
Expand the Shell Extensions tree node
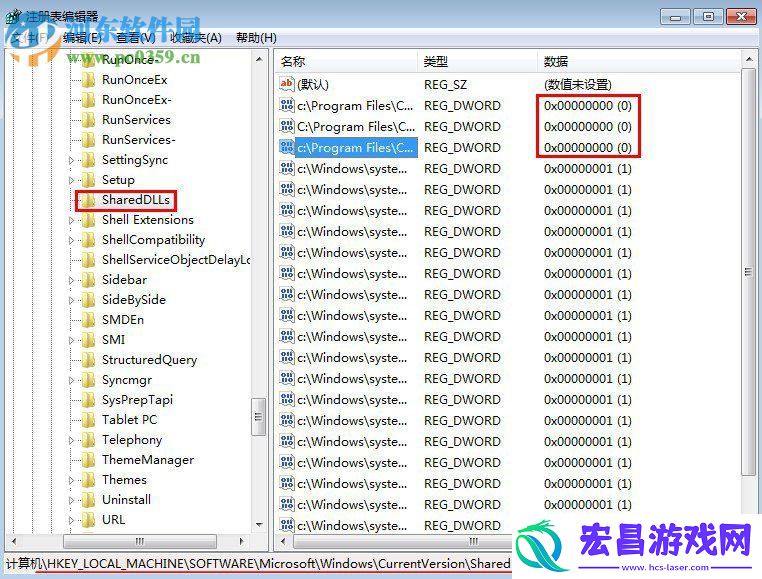pyautogui.click(x=71, y=220)
